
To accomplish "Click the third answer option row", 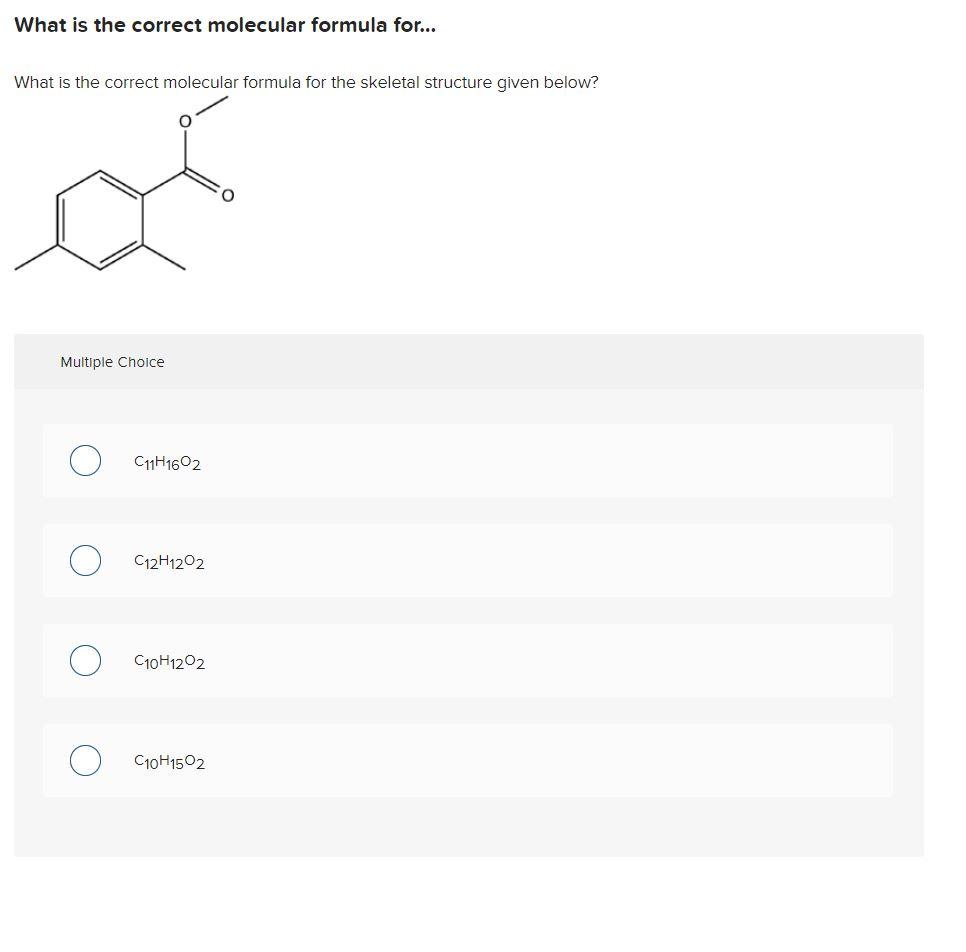I will point(468,661).
